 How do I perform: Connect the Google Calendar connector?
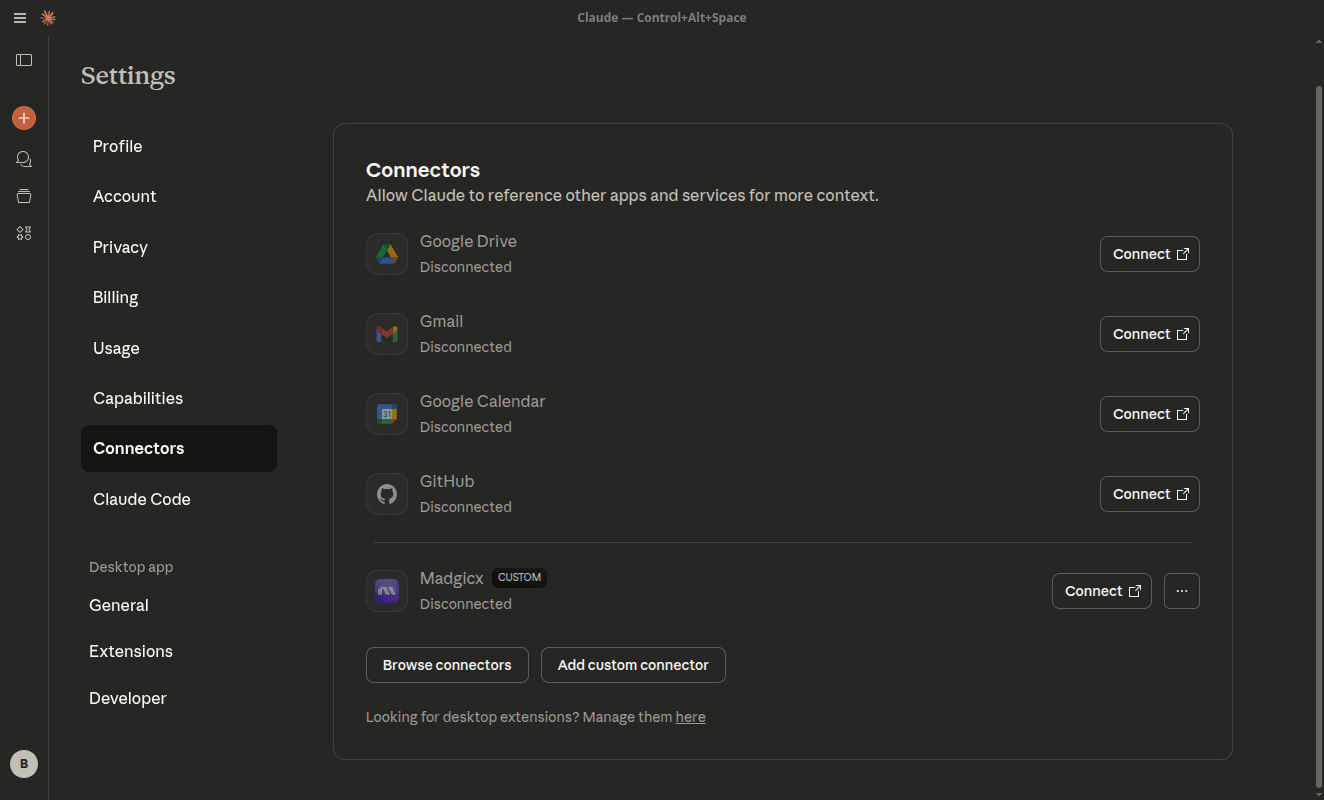point(1150,414)
